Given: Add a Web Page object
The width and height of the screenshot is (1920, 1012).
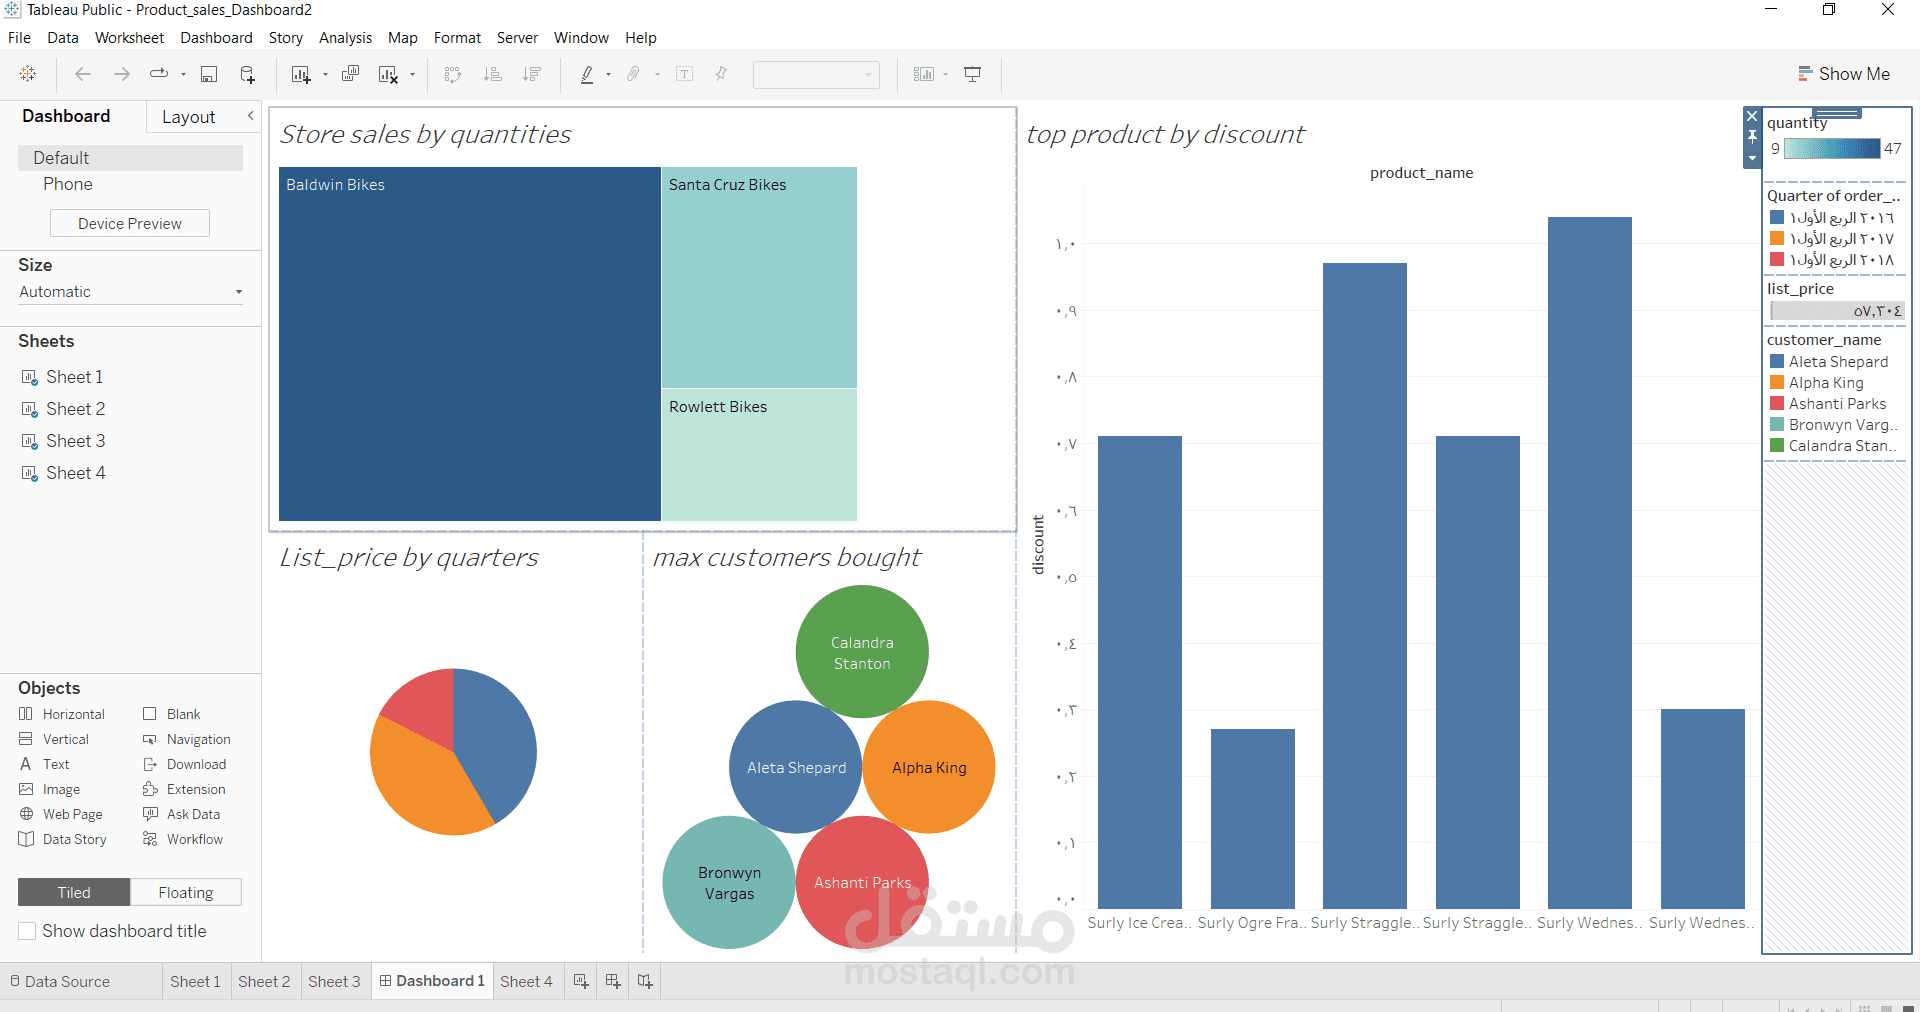Looking at the screenshot, I should 61,814.
